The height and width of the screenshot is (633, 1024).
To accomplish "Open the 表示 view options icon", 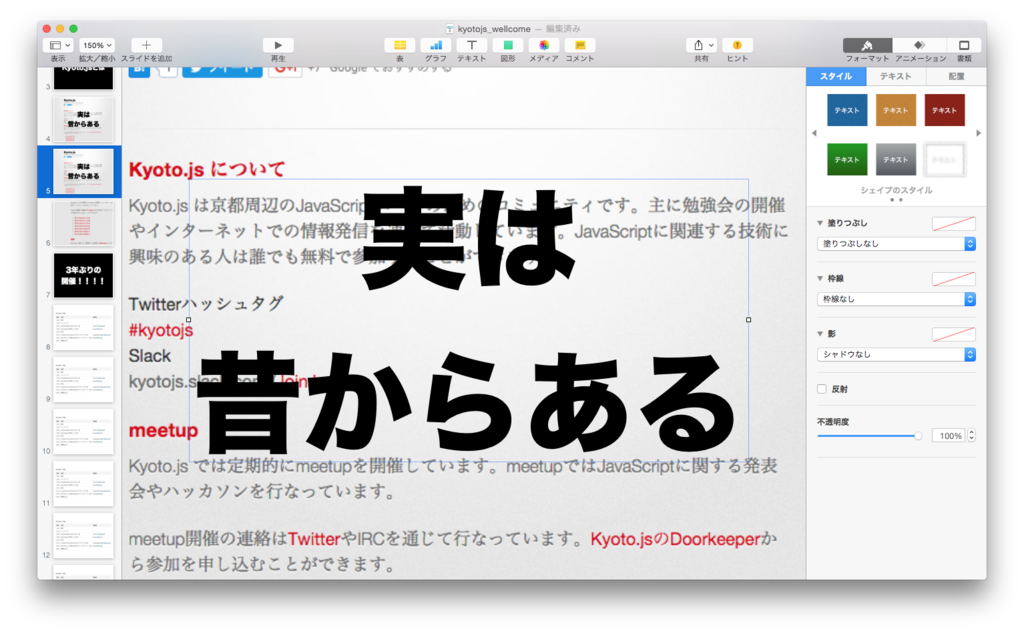I will (58, 45).
